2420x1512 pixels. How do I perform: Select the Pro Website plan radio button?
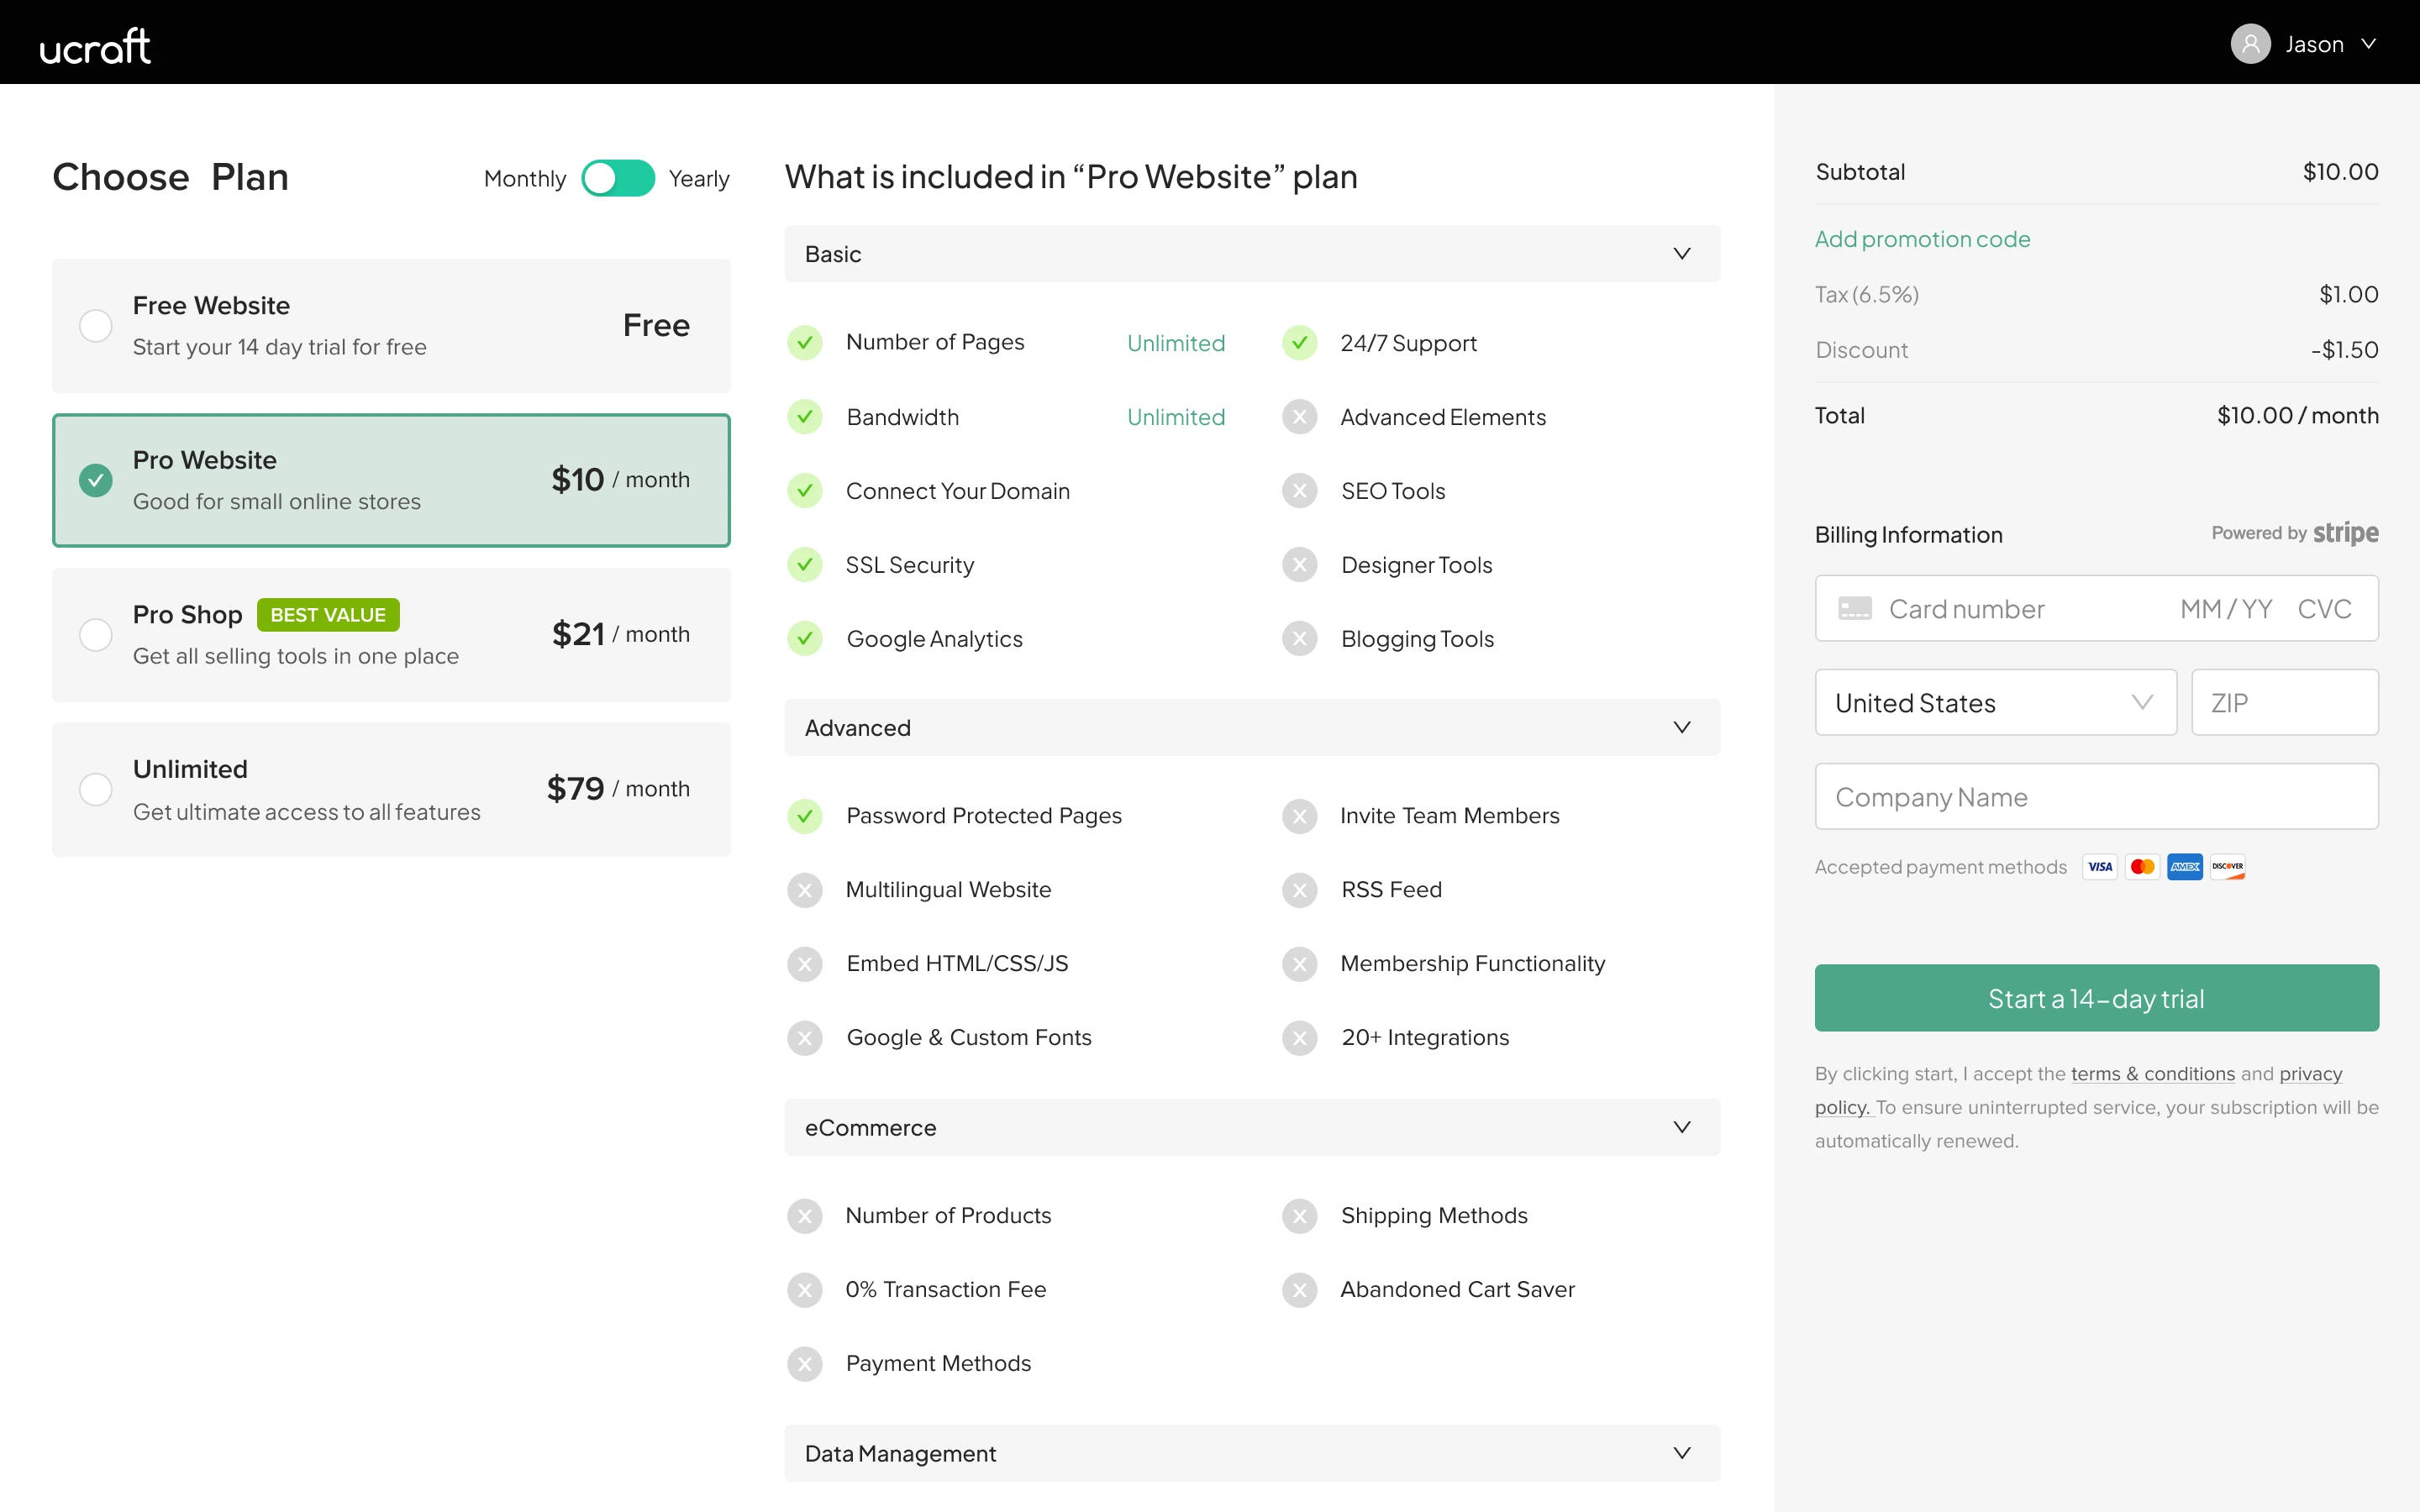pos(96,480)
